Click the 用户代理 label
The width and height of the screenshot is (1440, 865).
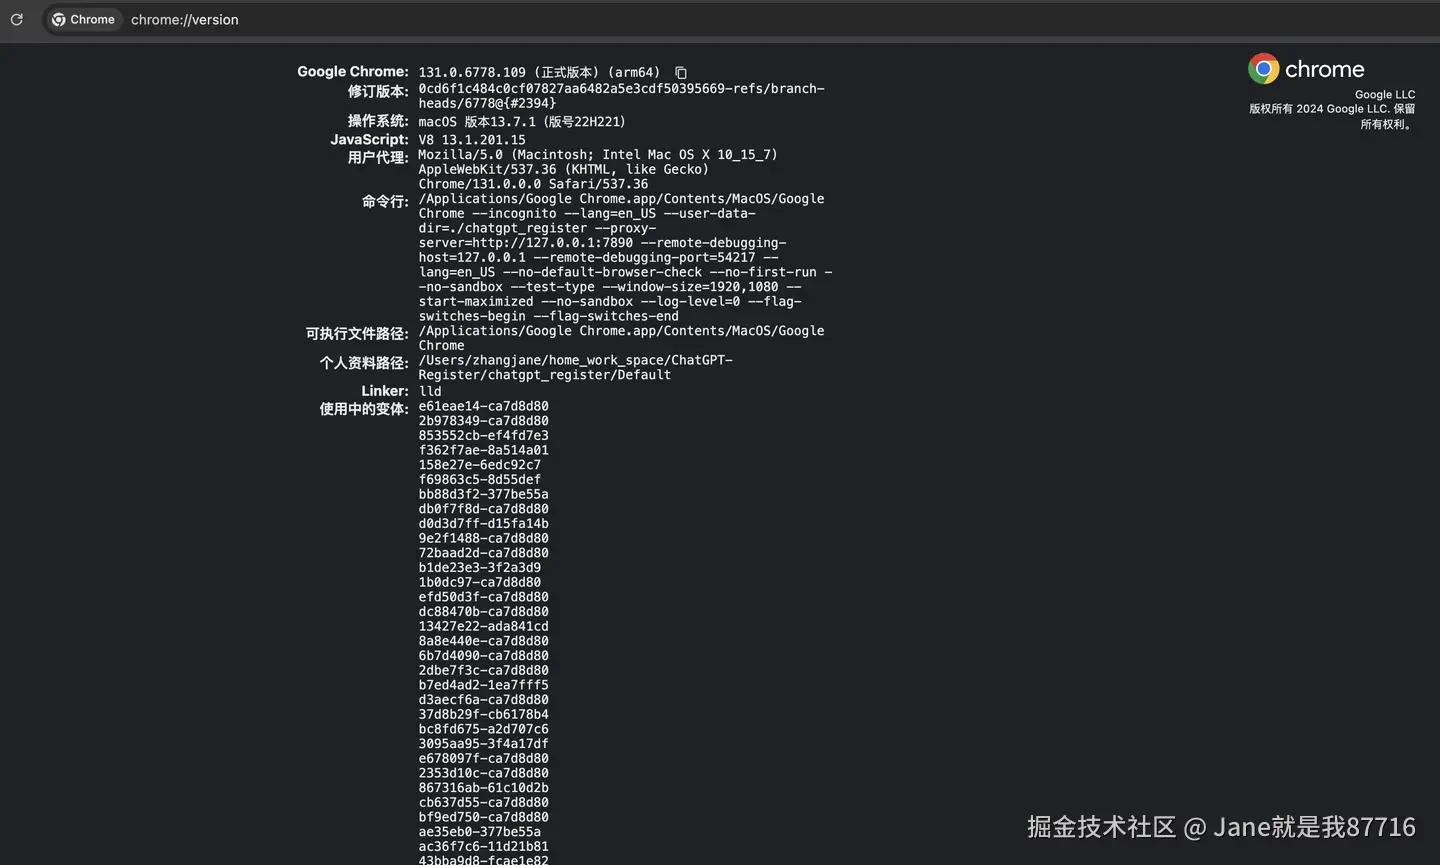tap(378, 157)
